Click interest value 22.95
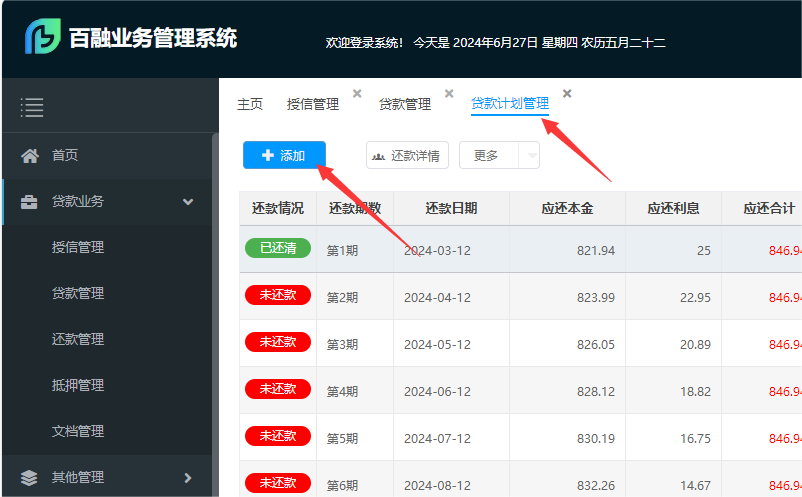Viewport: 802px width, 497px height. tap(695, 298)
